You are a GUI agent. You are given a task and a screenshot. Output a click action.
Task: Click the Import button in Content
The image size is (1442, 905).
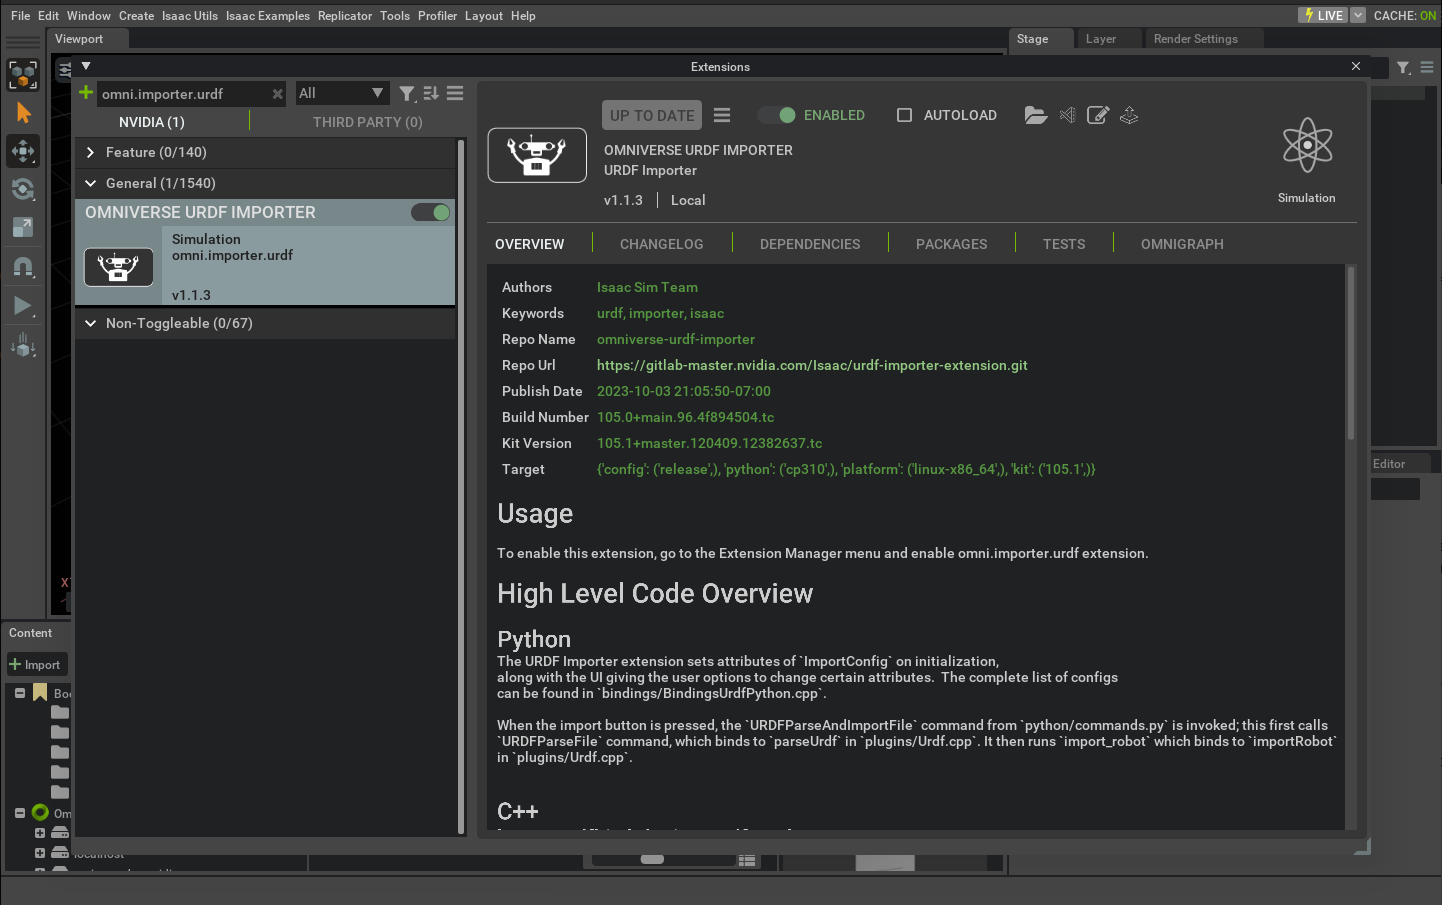[x=35, y=665]
